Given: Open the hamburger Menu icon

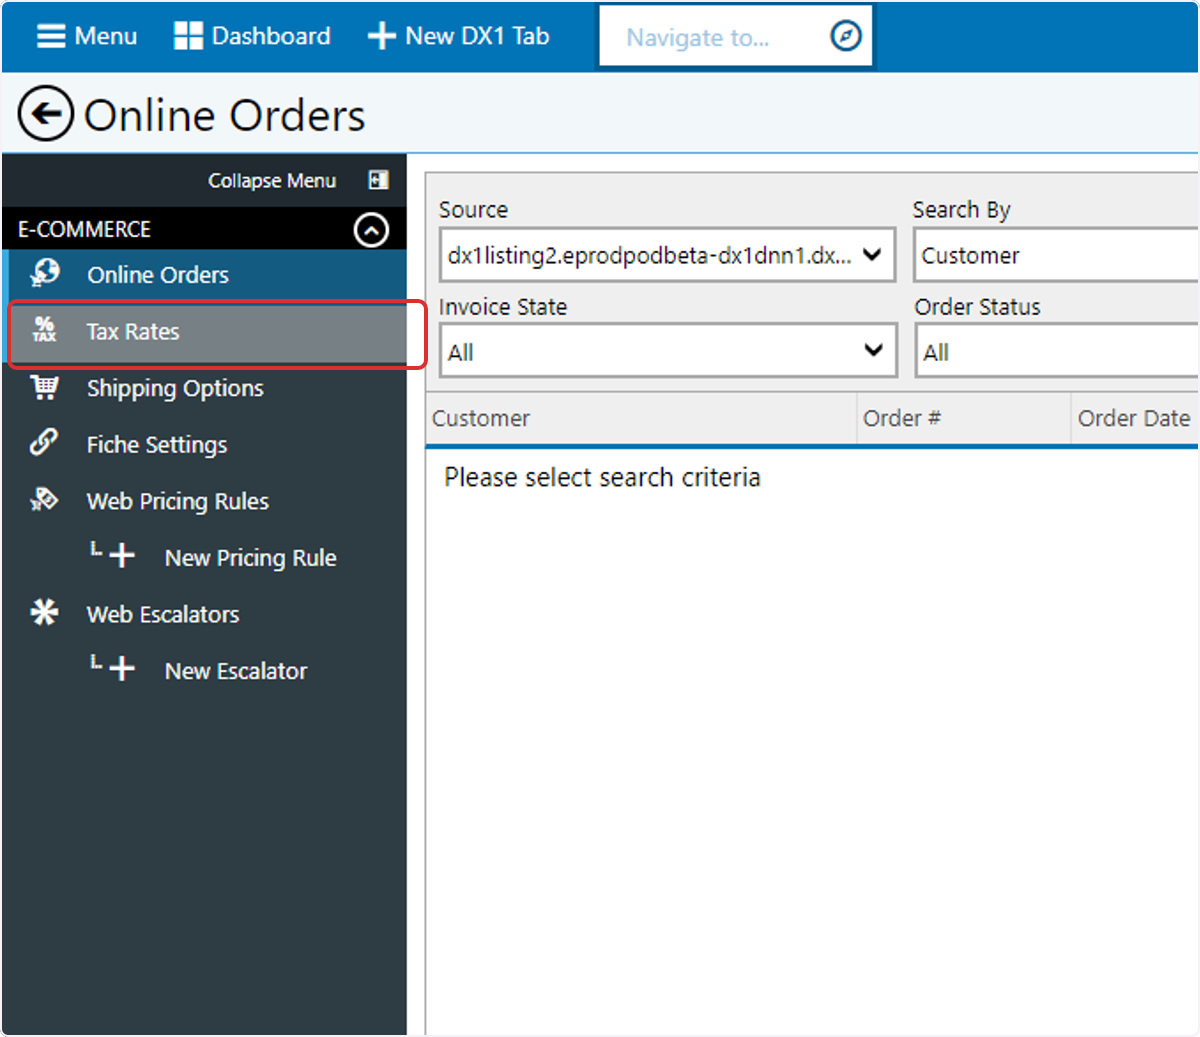Looking at the screenshot, I should (50, 36).
